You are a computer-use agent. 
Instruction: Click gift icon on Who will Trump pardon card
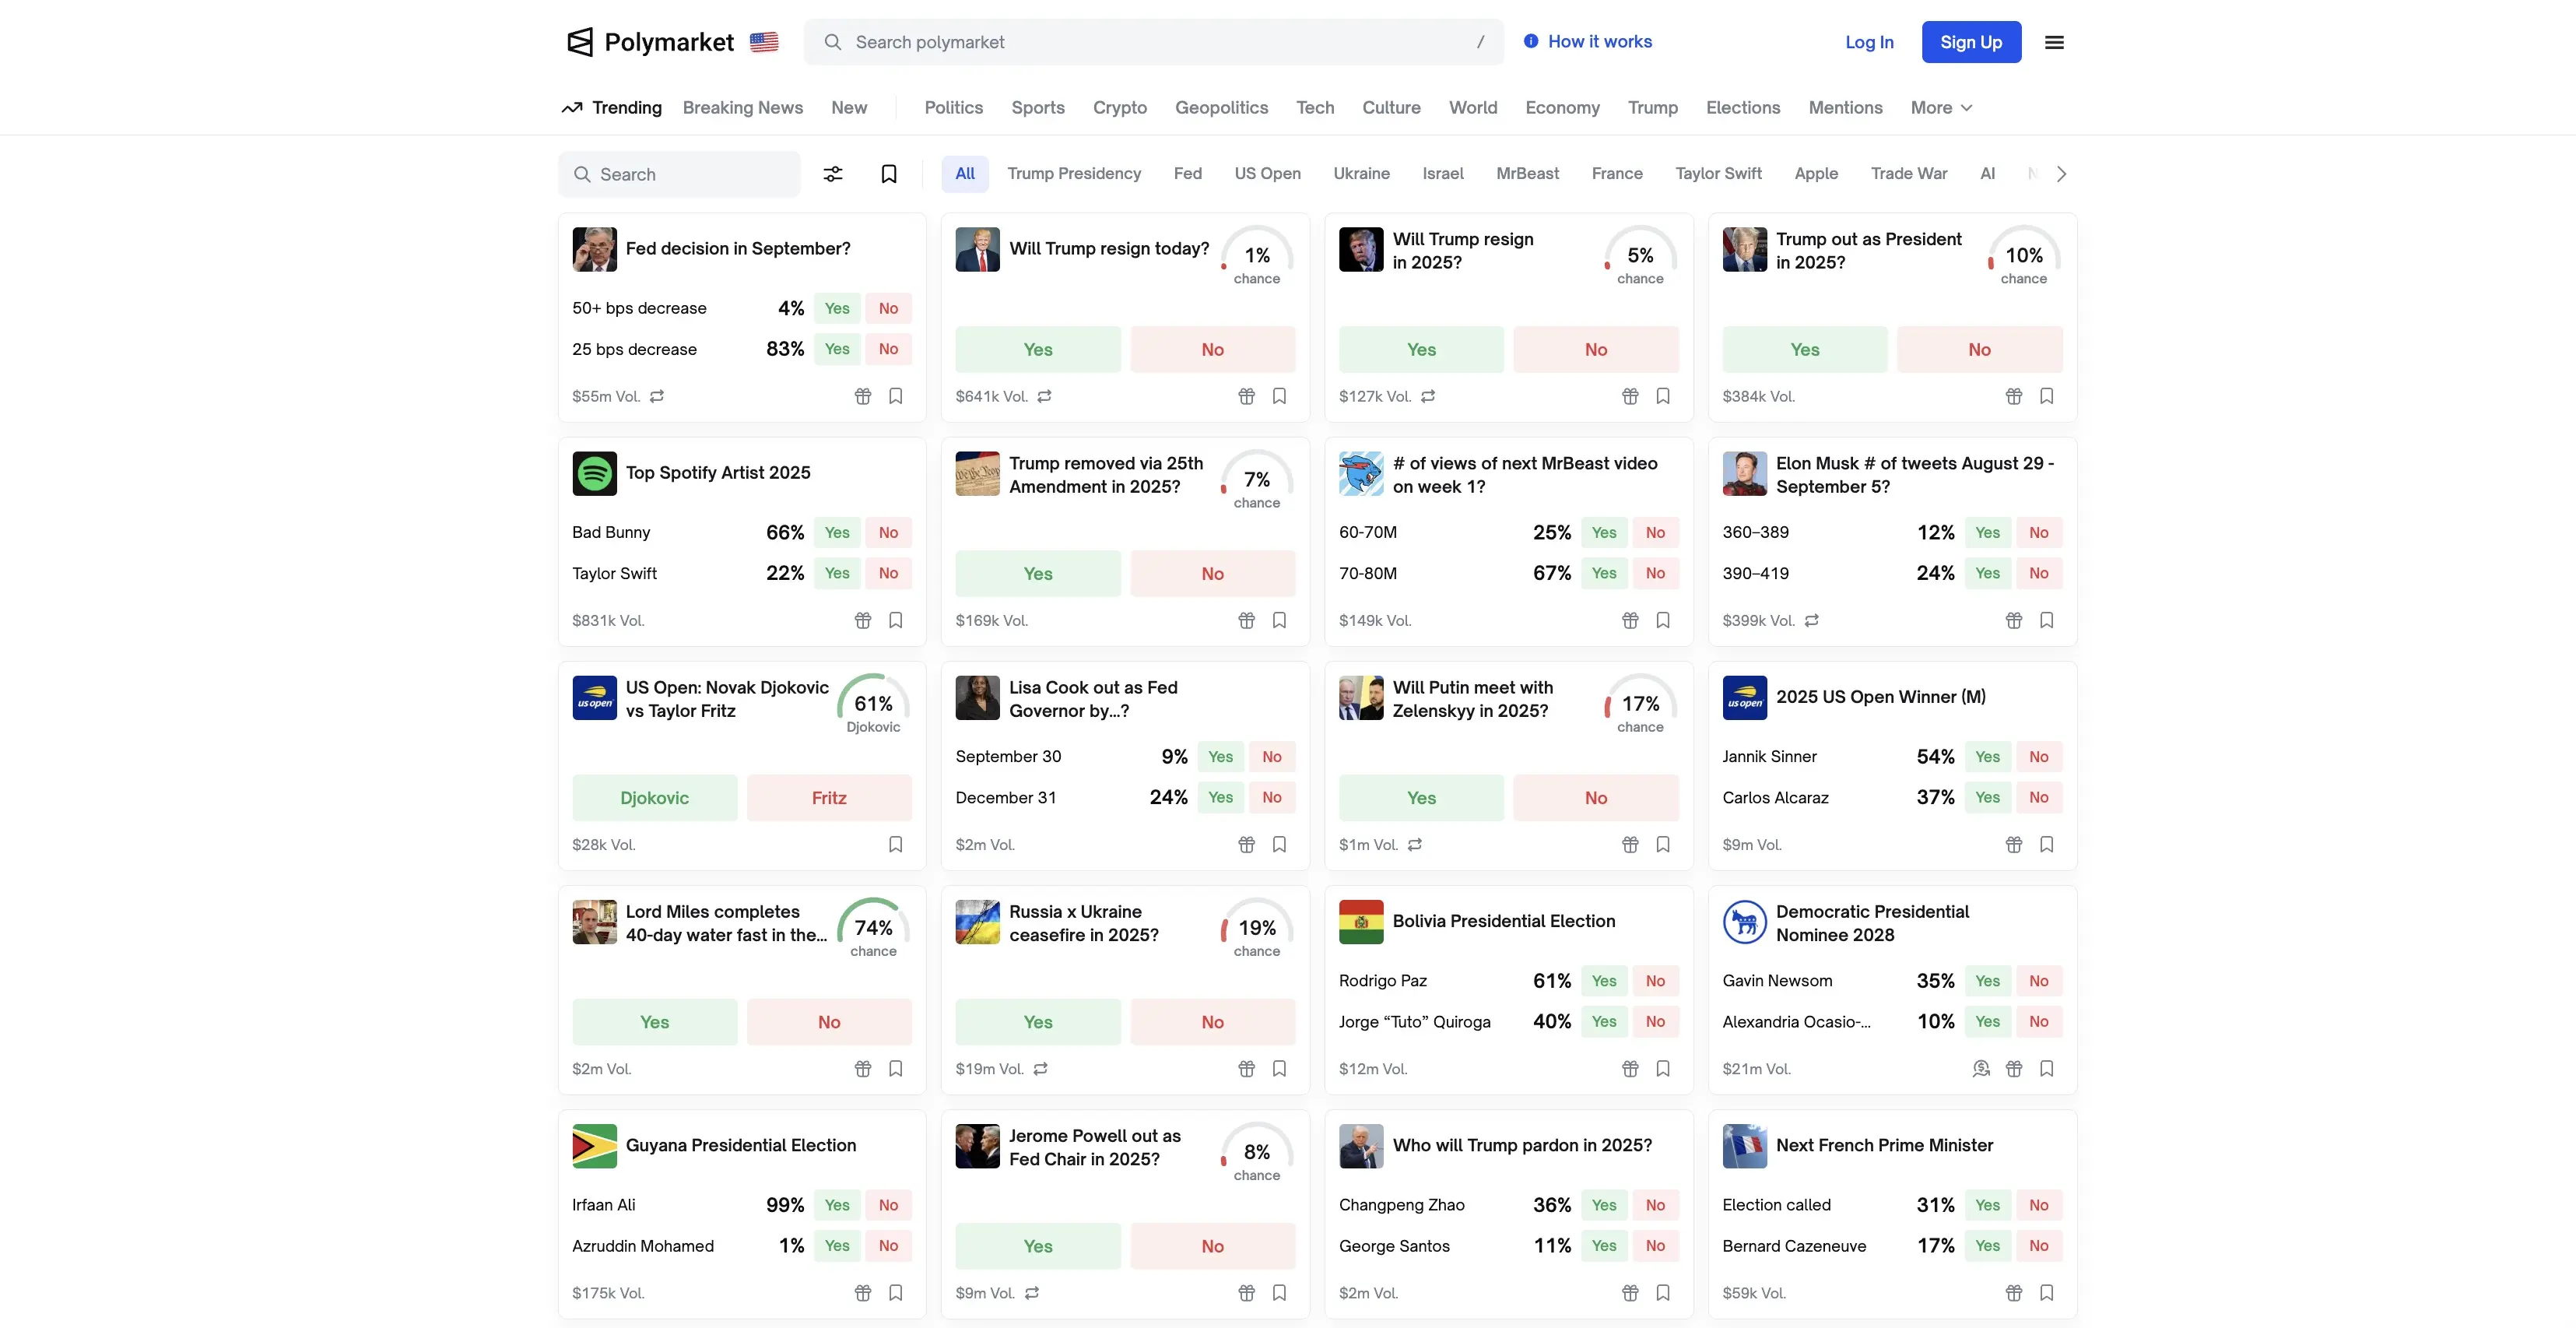pos(1630,1292)
